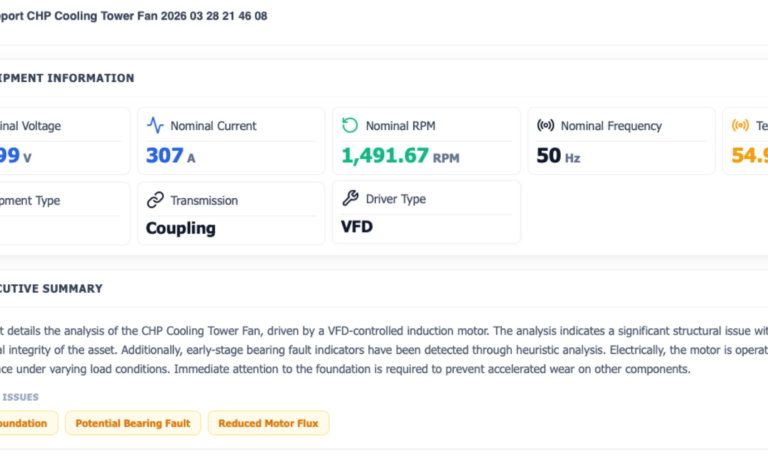Click the Nominal Frequency broadcast icon
The image size is (768, 456).
(545, 125)
